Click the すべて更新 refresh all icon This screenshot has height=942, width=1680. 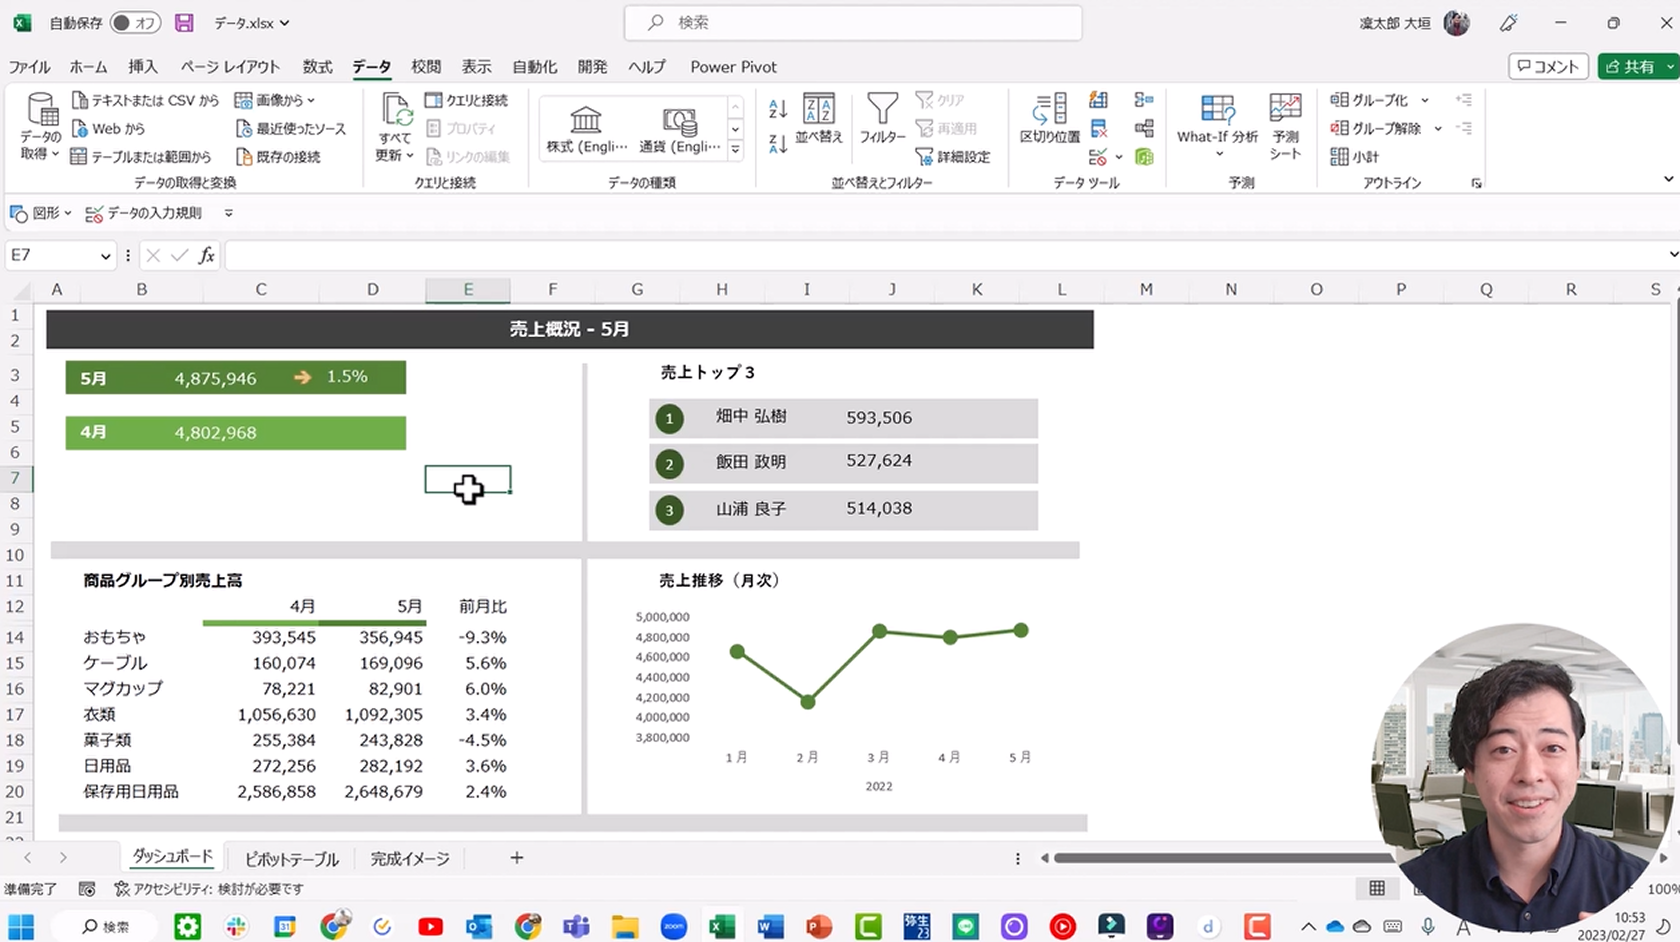[x=395, y=111]
